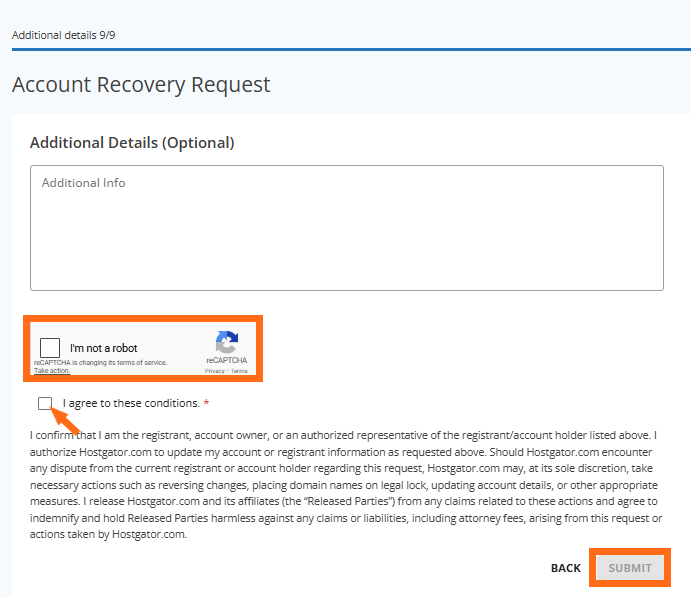Click the reCAPTCHA logo icon
This screenshot has width=691, height=598.
tap(227, 342)
